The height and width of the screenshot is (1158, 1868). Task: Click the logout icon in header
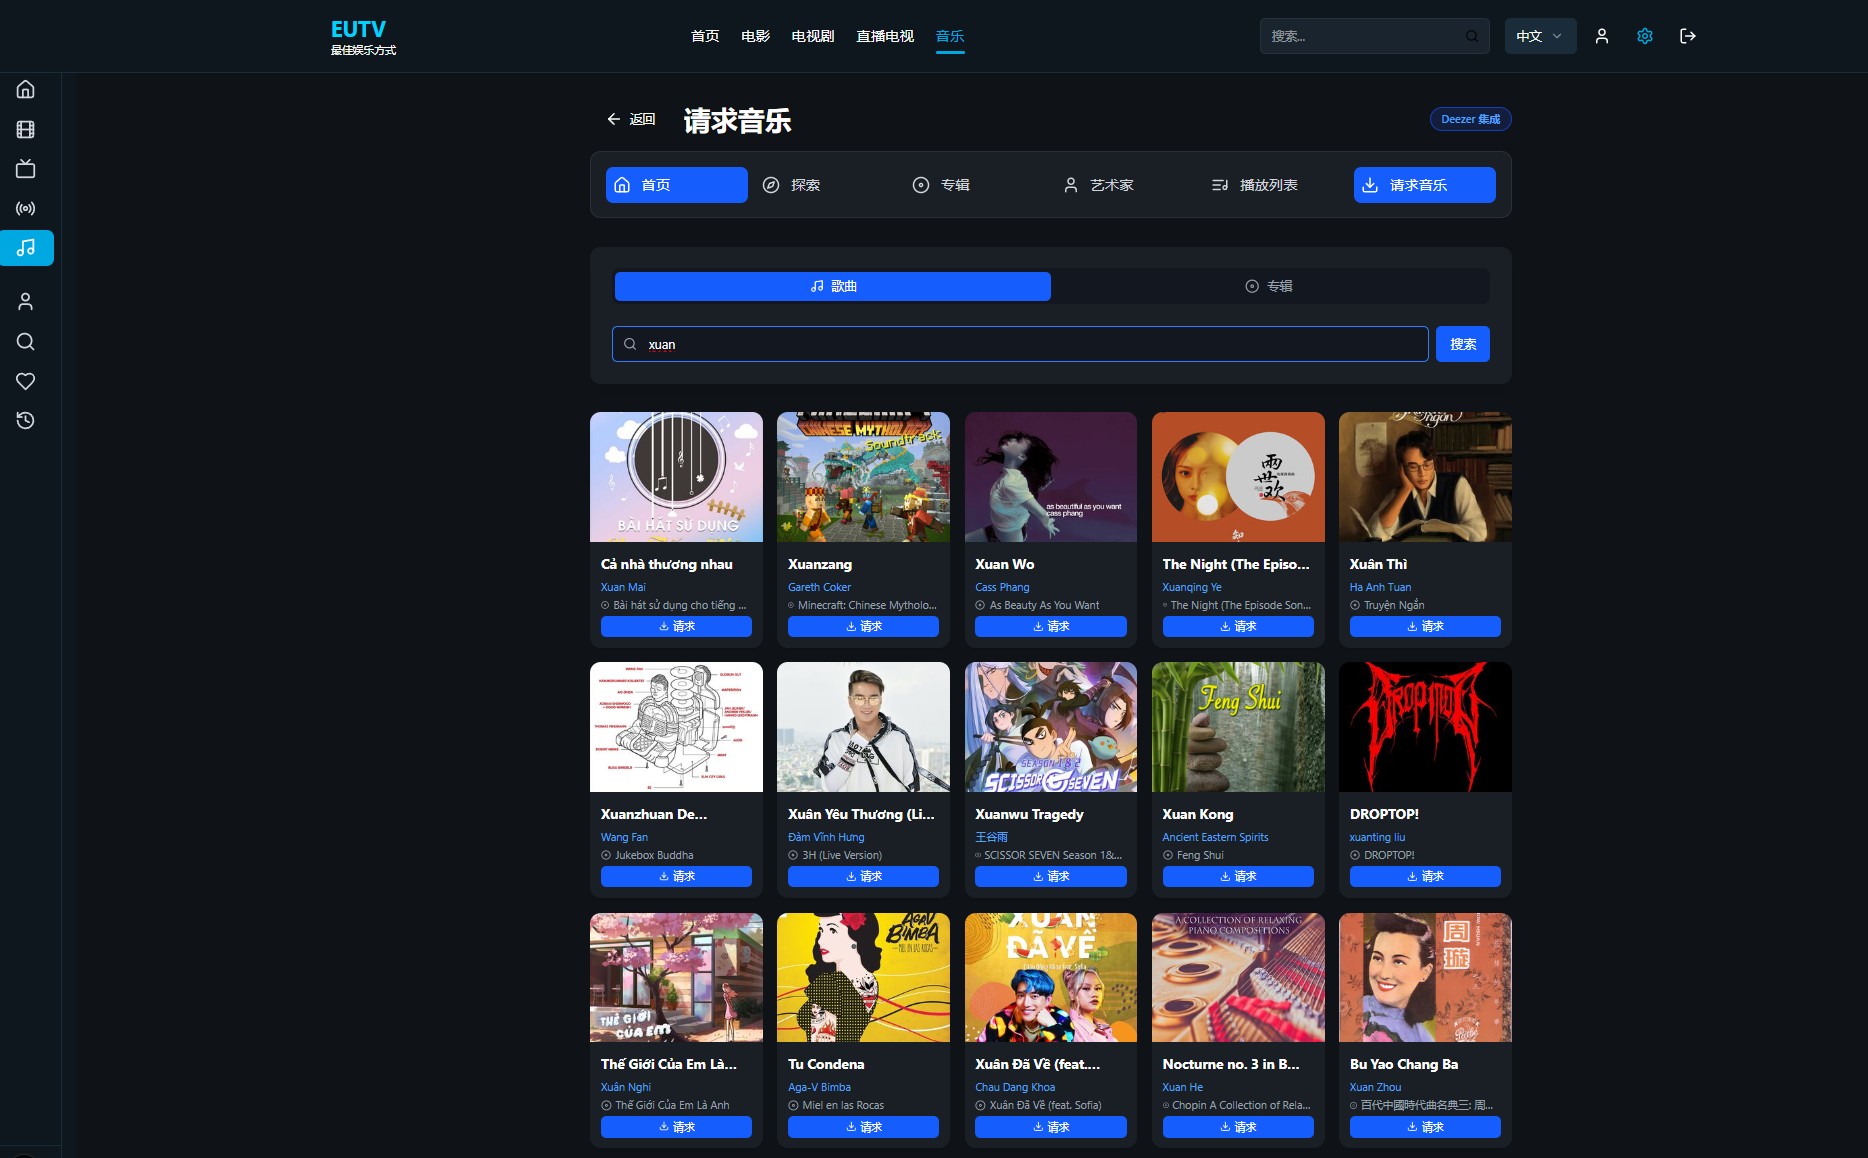pos(1688,36)
